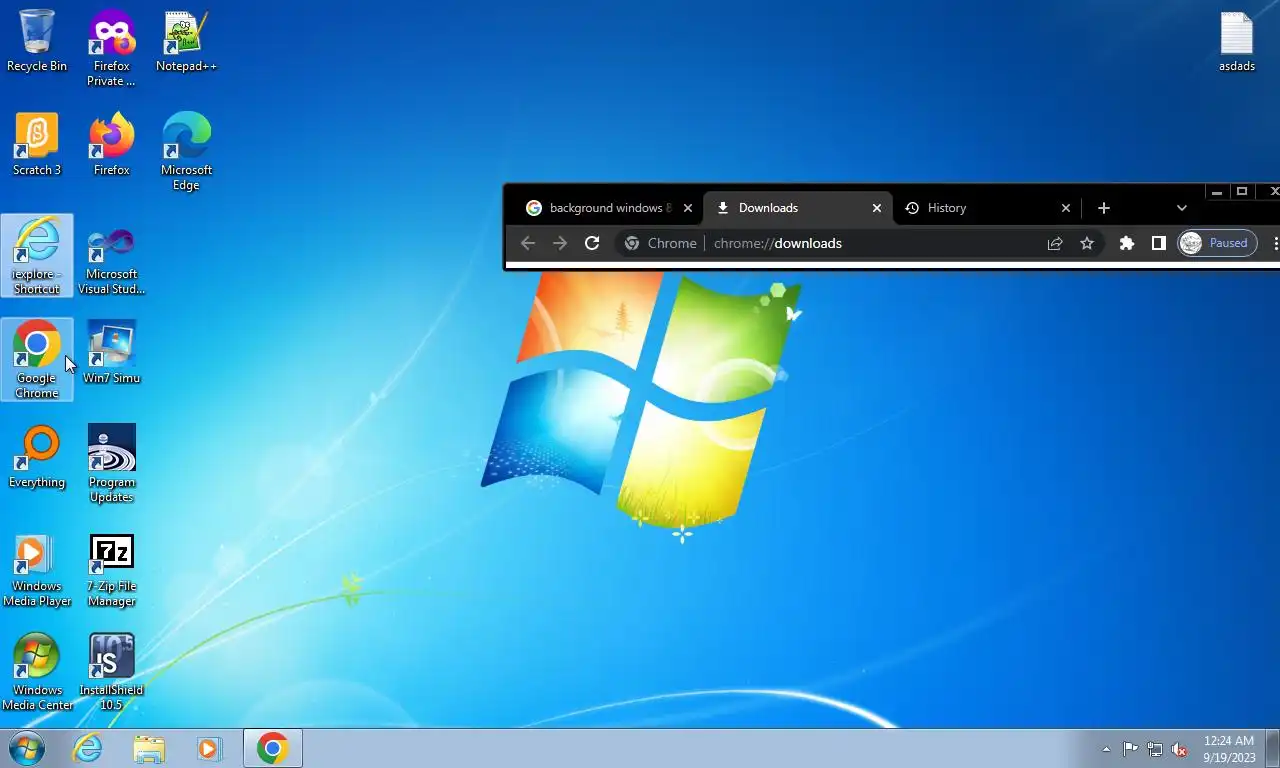The image size is (1280, 768).
Task: Select the InstallShield 10.5 desktop icon
Action: point(111,672)
